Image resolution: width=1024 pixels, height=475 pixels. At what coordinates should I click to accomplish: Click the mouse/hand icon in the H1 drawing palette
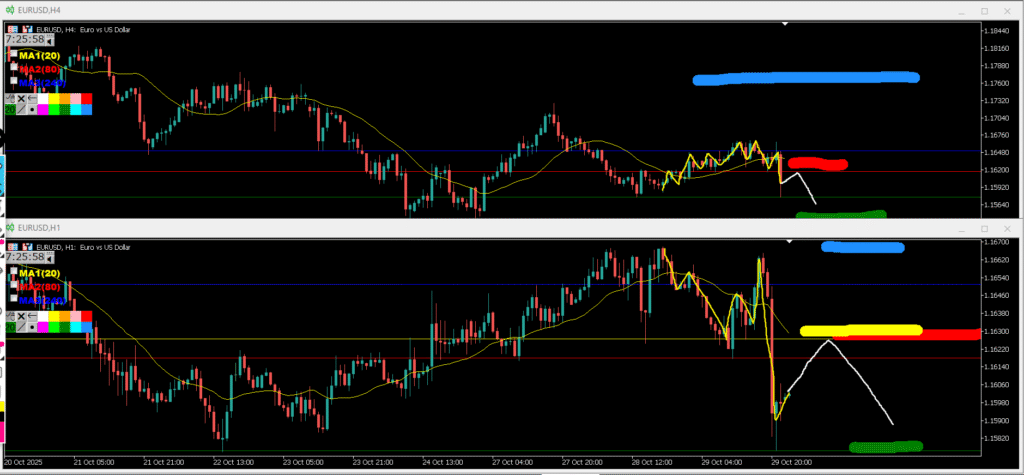[10, 315]
